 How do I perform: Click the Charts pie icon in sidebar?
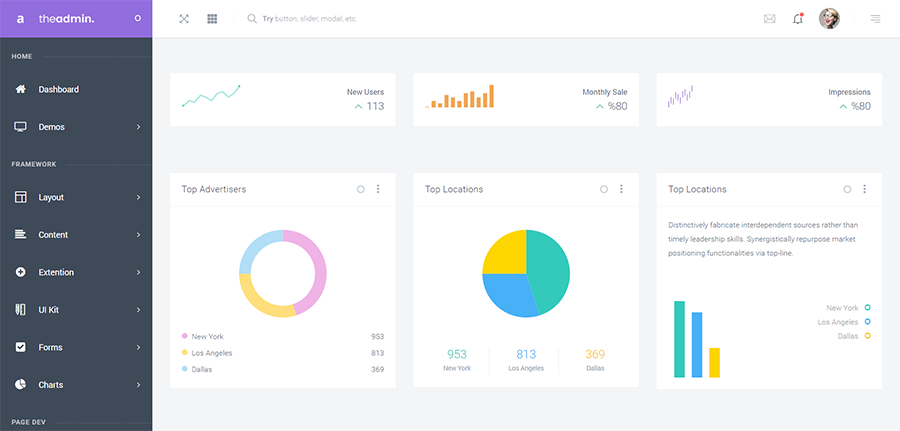[x=21, y=385]
